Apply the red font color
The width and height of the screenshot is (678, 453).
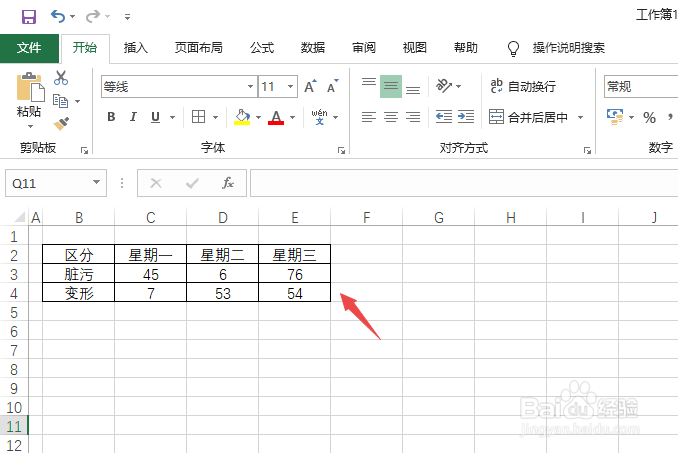tap(276, 117)
